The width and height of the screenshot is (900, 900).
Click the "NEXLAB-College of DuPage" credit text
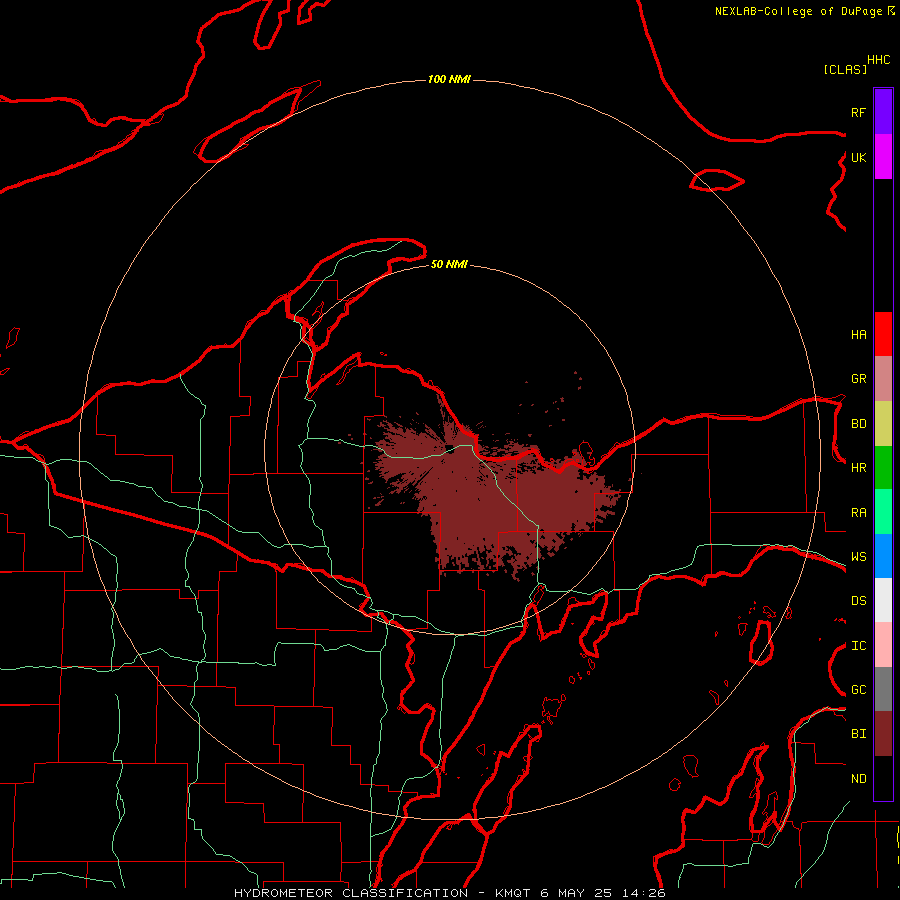tap(800, 11)
